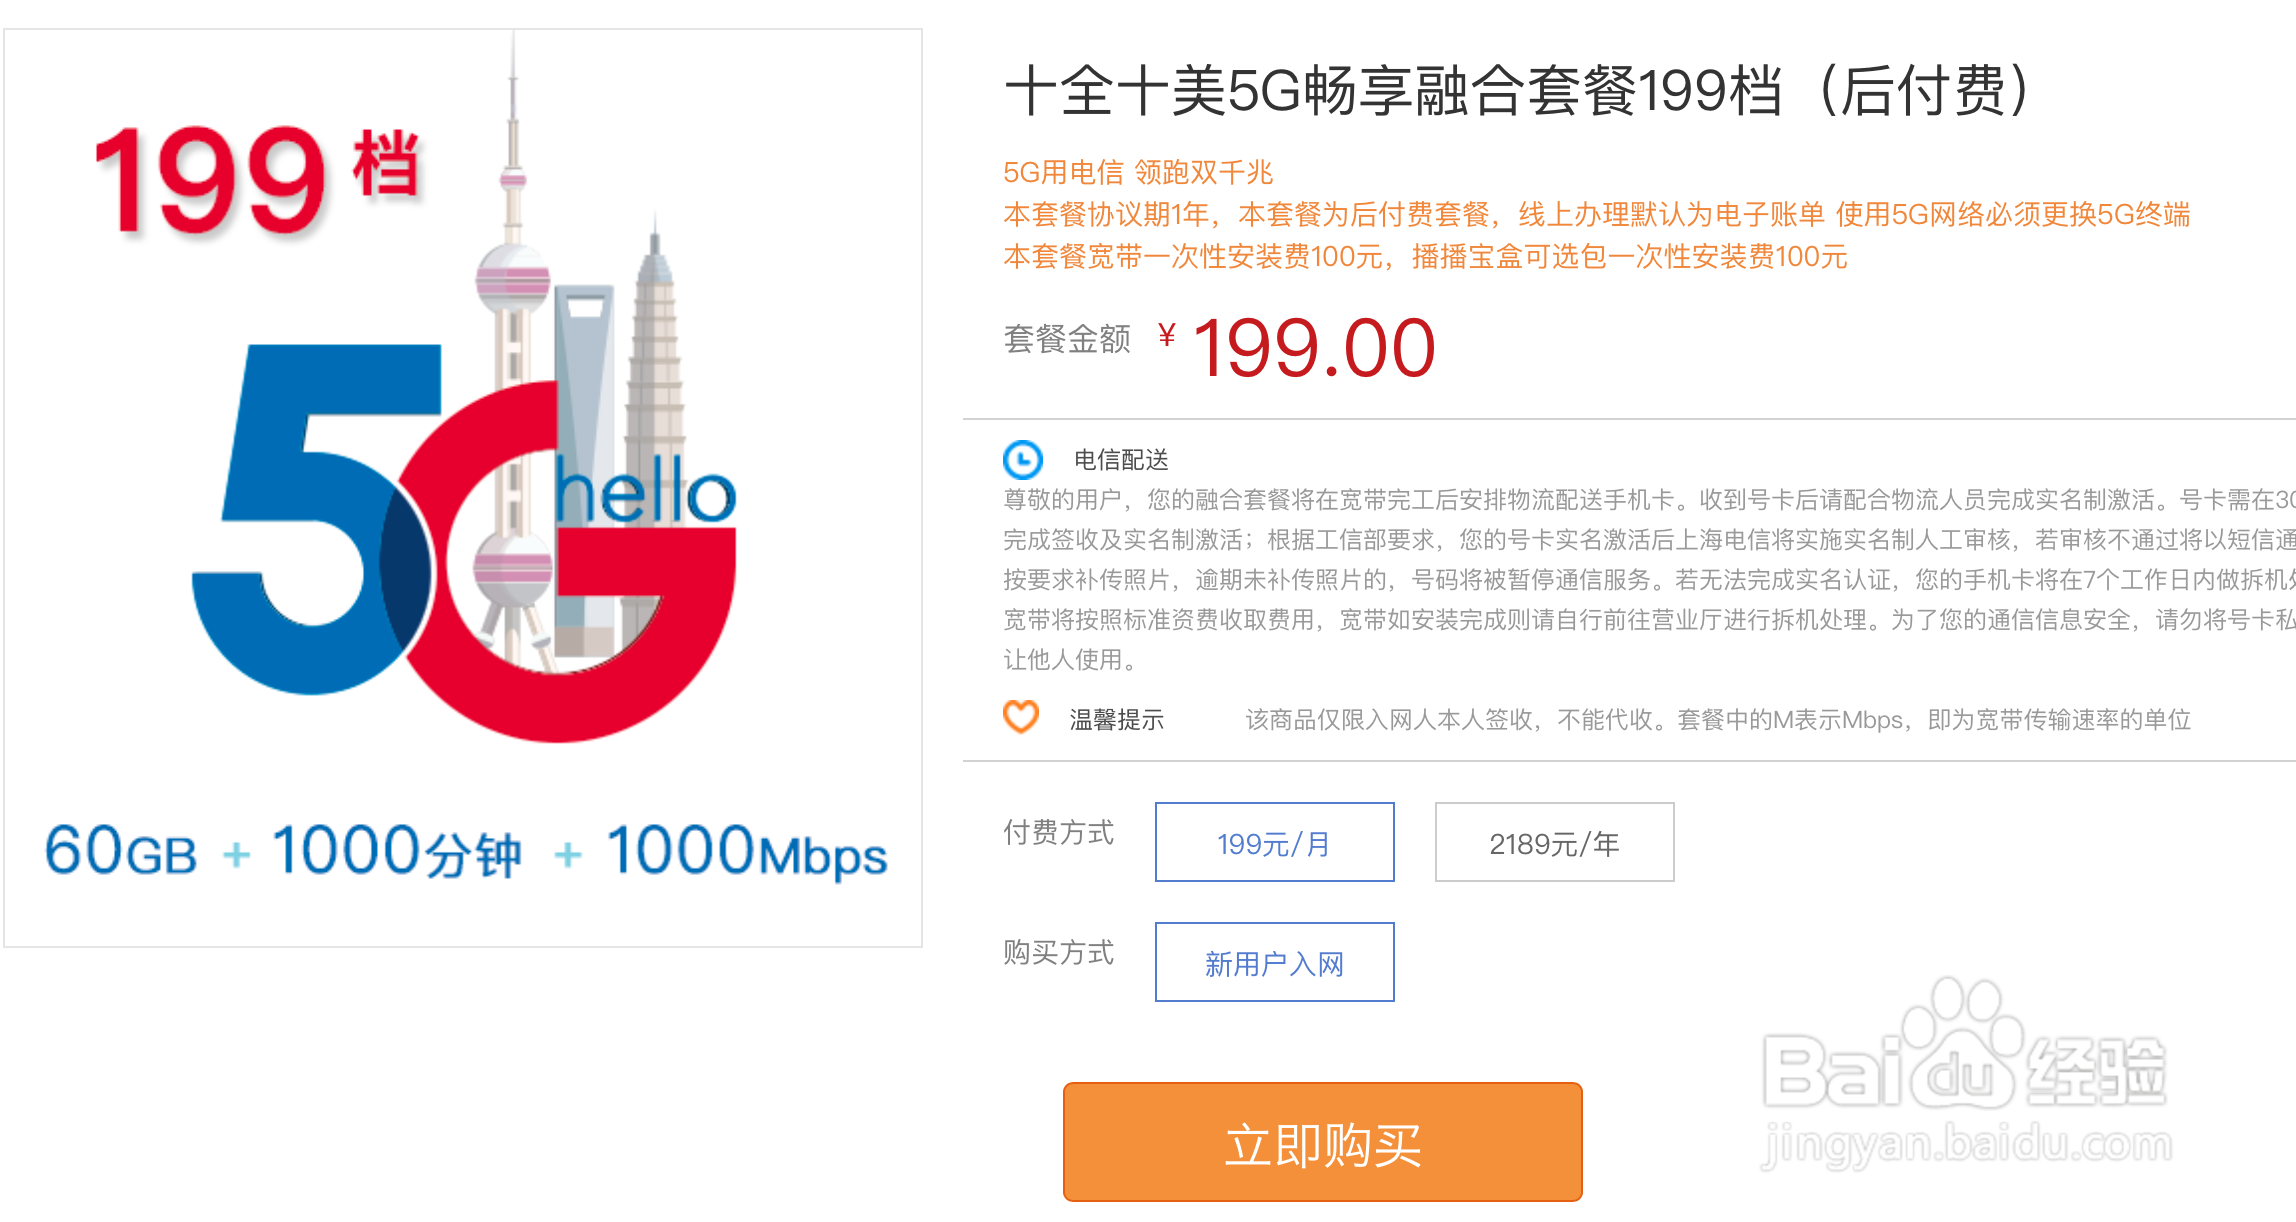Screen dimensions: 2296x1222
Task: Click the 电信配送 section heading
Action: coord(1120,460)
